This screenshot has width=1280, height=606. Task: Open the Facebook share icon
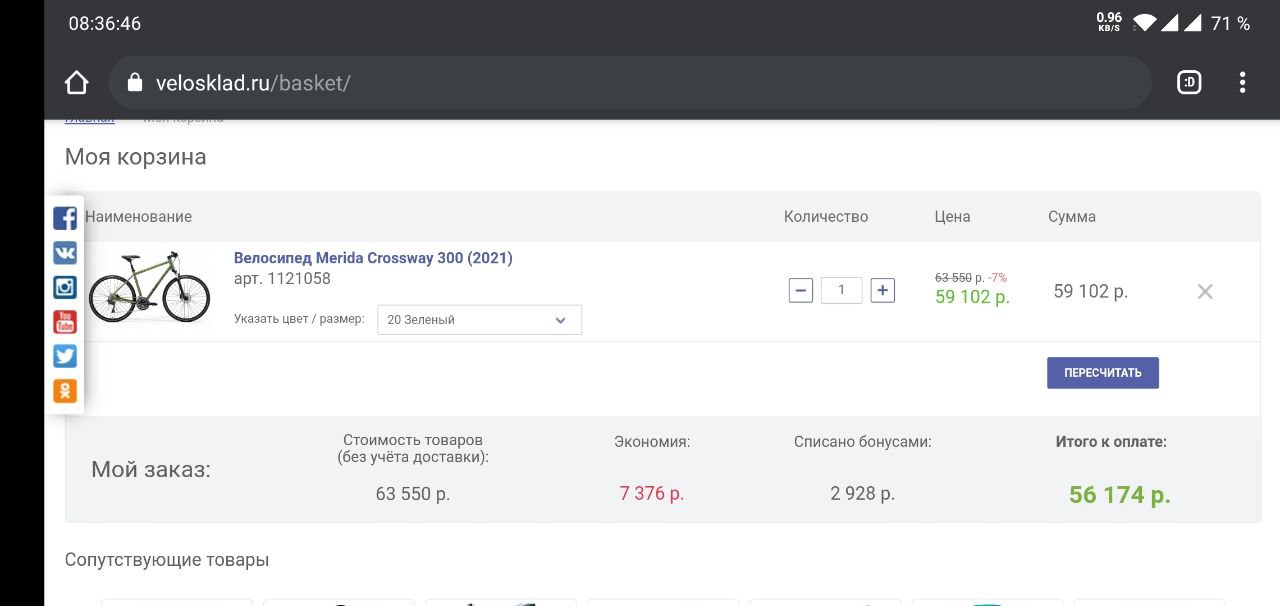coord(65,218)
